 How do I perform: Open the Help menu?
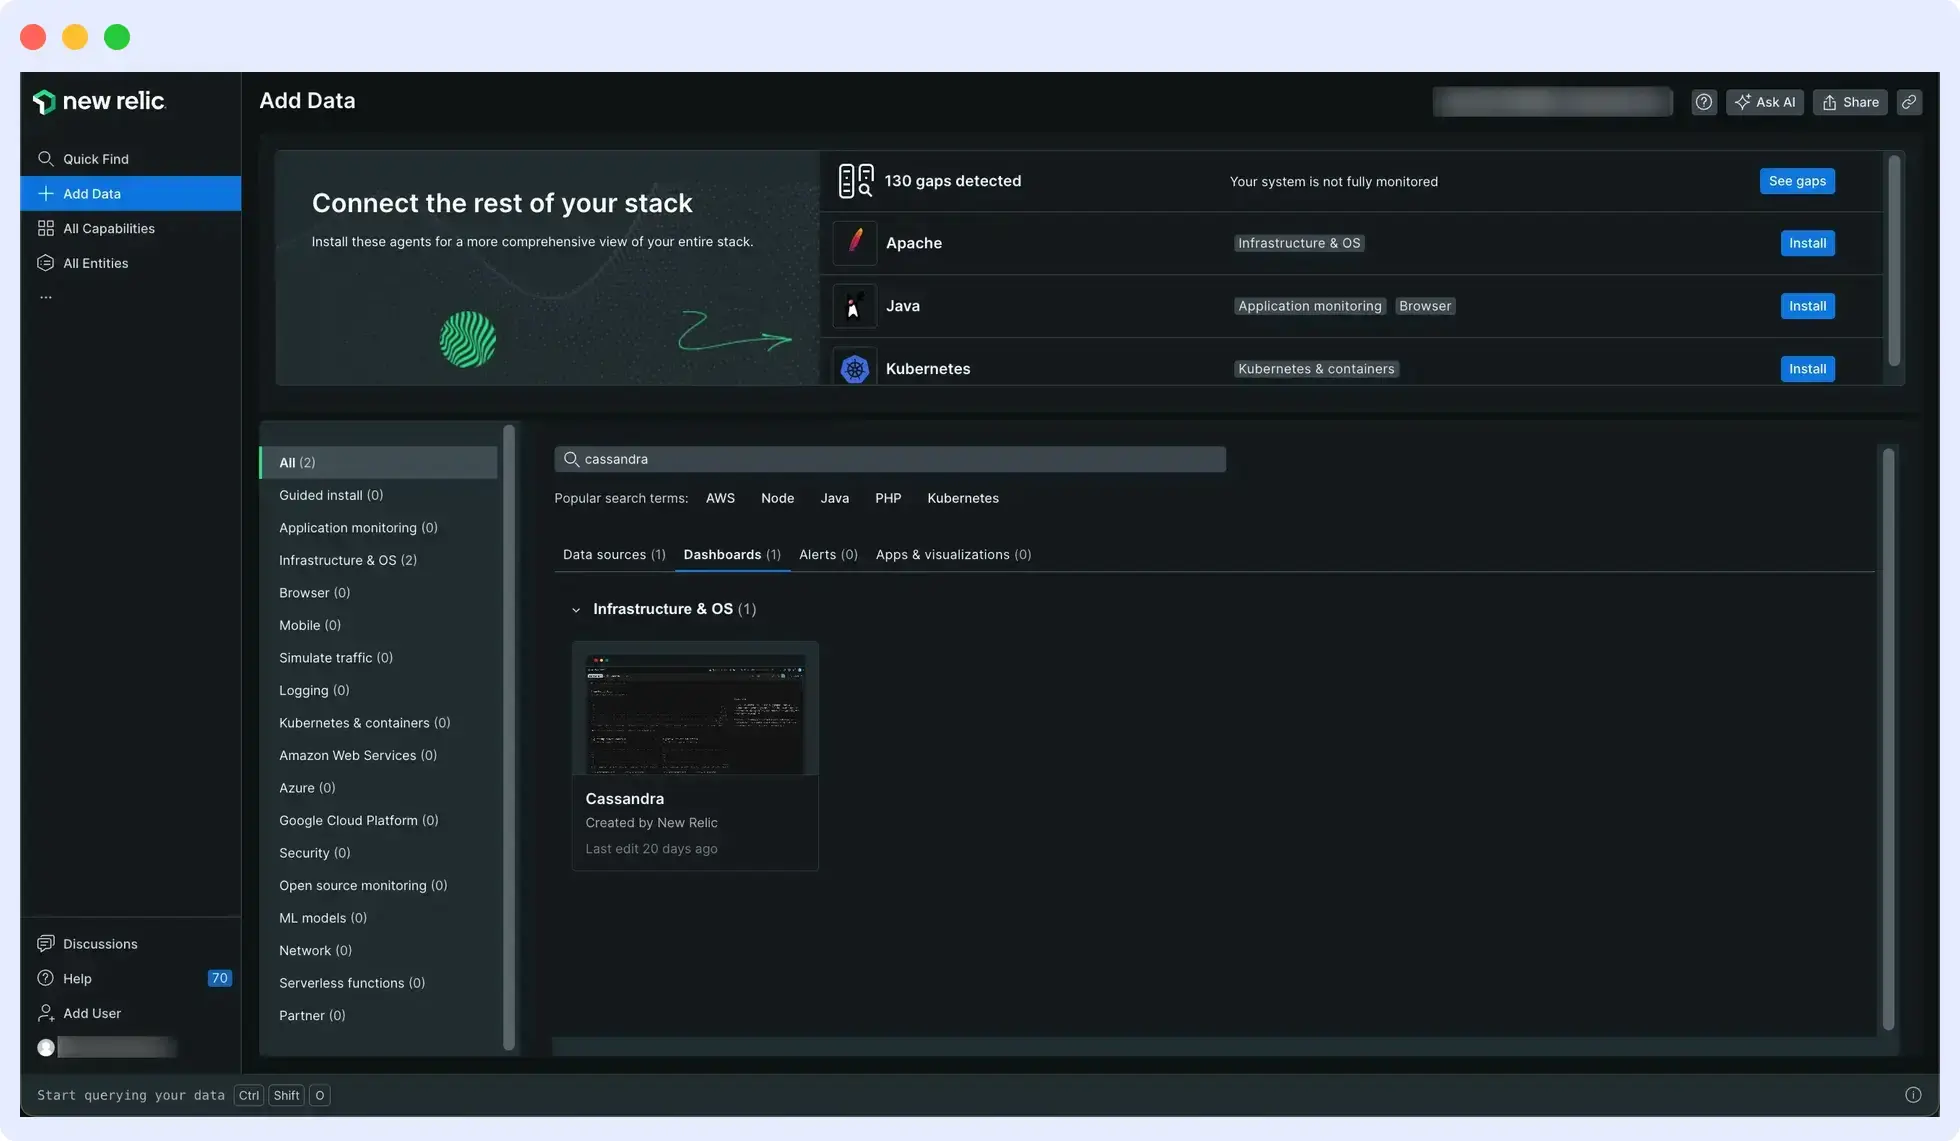77,978
